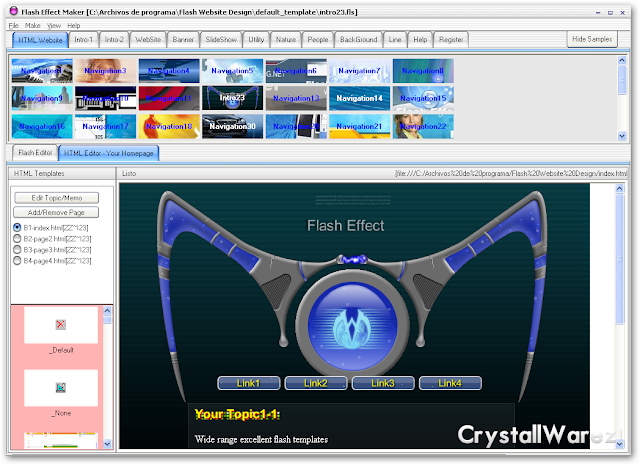Choose the _Default HTML template icon
Viewport: 640px width, 465px height.
click(61, 325)
